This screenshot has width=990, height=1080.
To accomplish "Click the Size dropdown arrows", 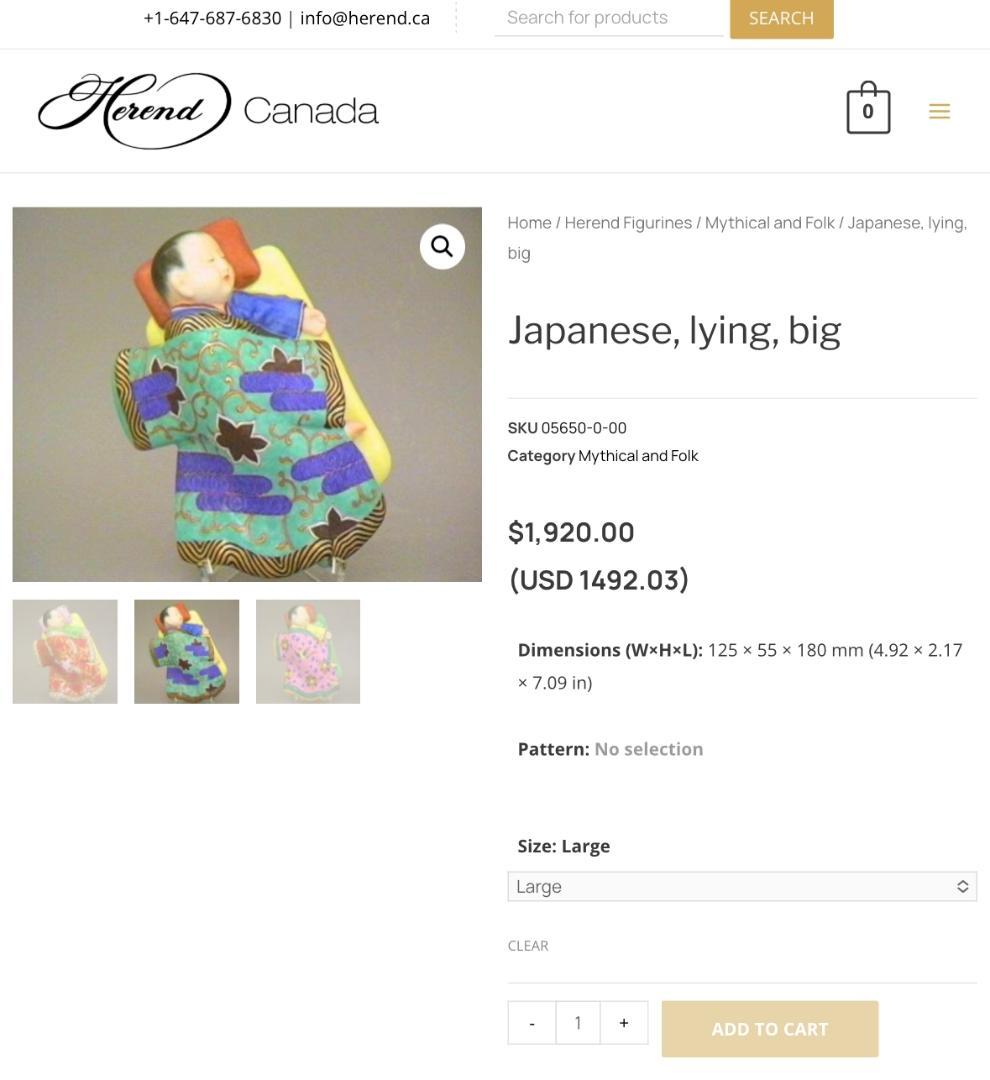I will [x=962, y=886].
